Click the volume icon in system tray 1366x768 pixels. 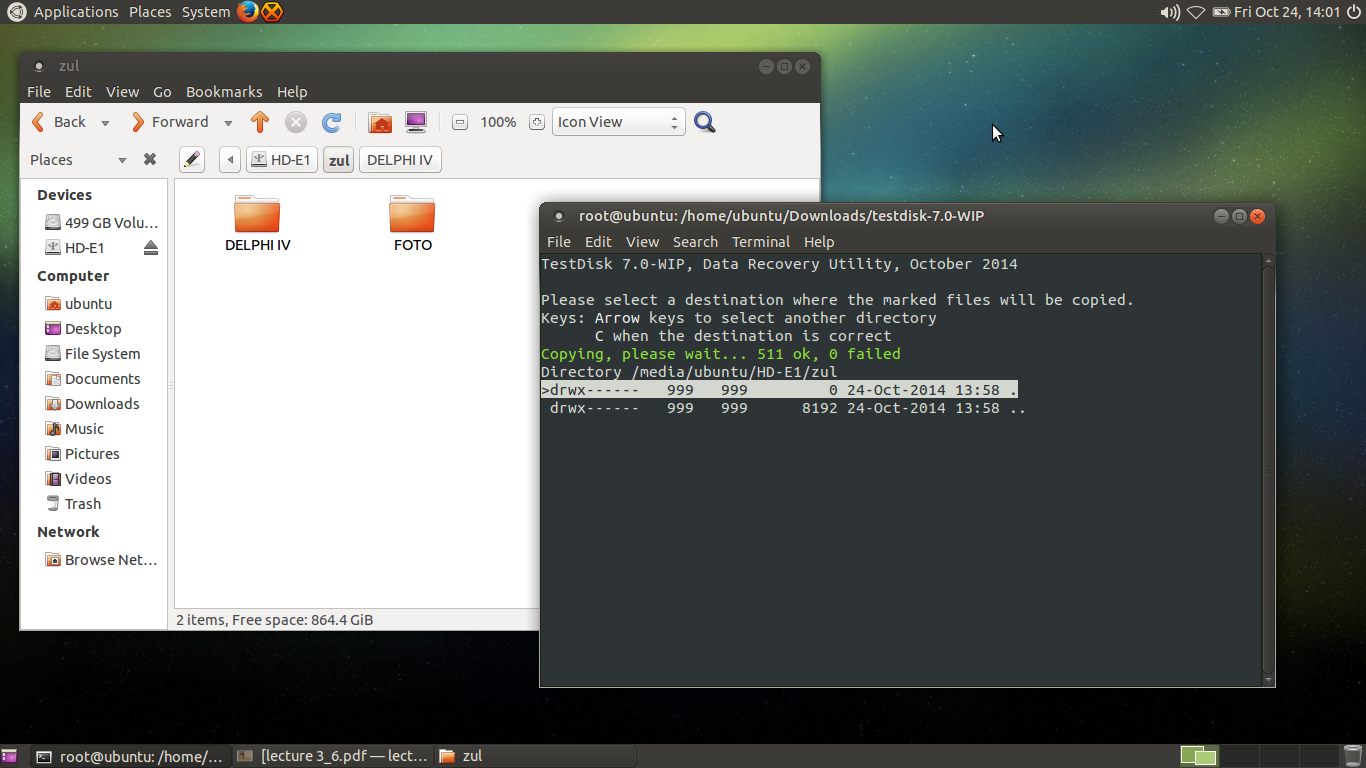pos(1169,12)
